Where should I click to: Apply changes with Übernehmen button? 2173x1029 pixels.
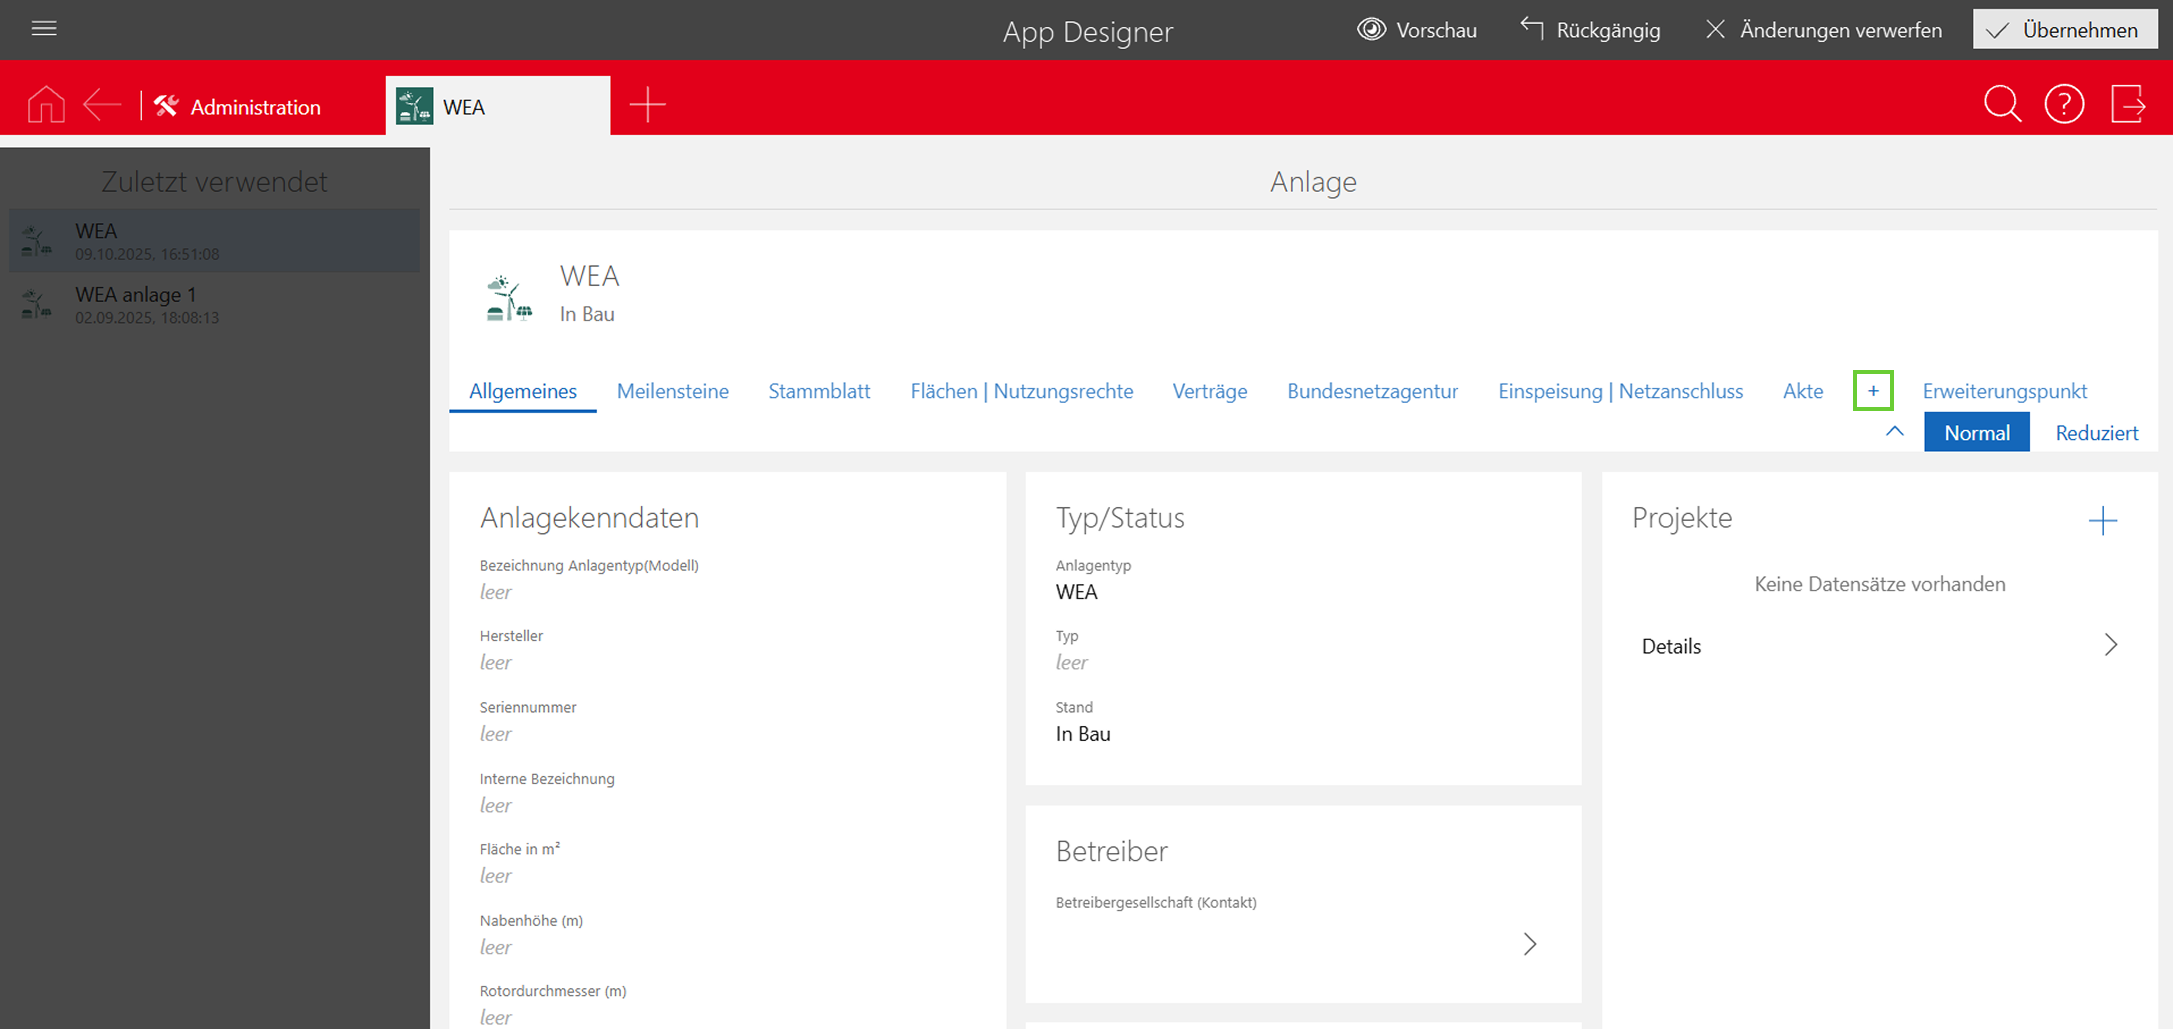tap(2064, 30)
